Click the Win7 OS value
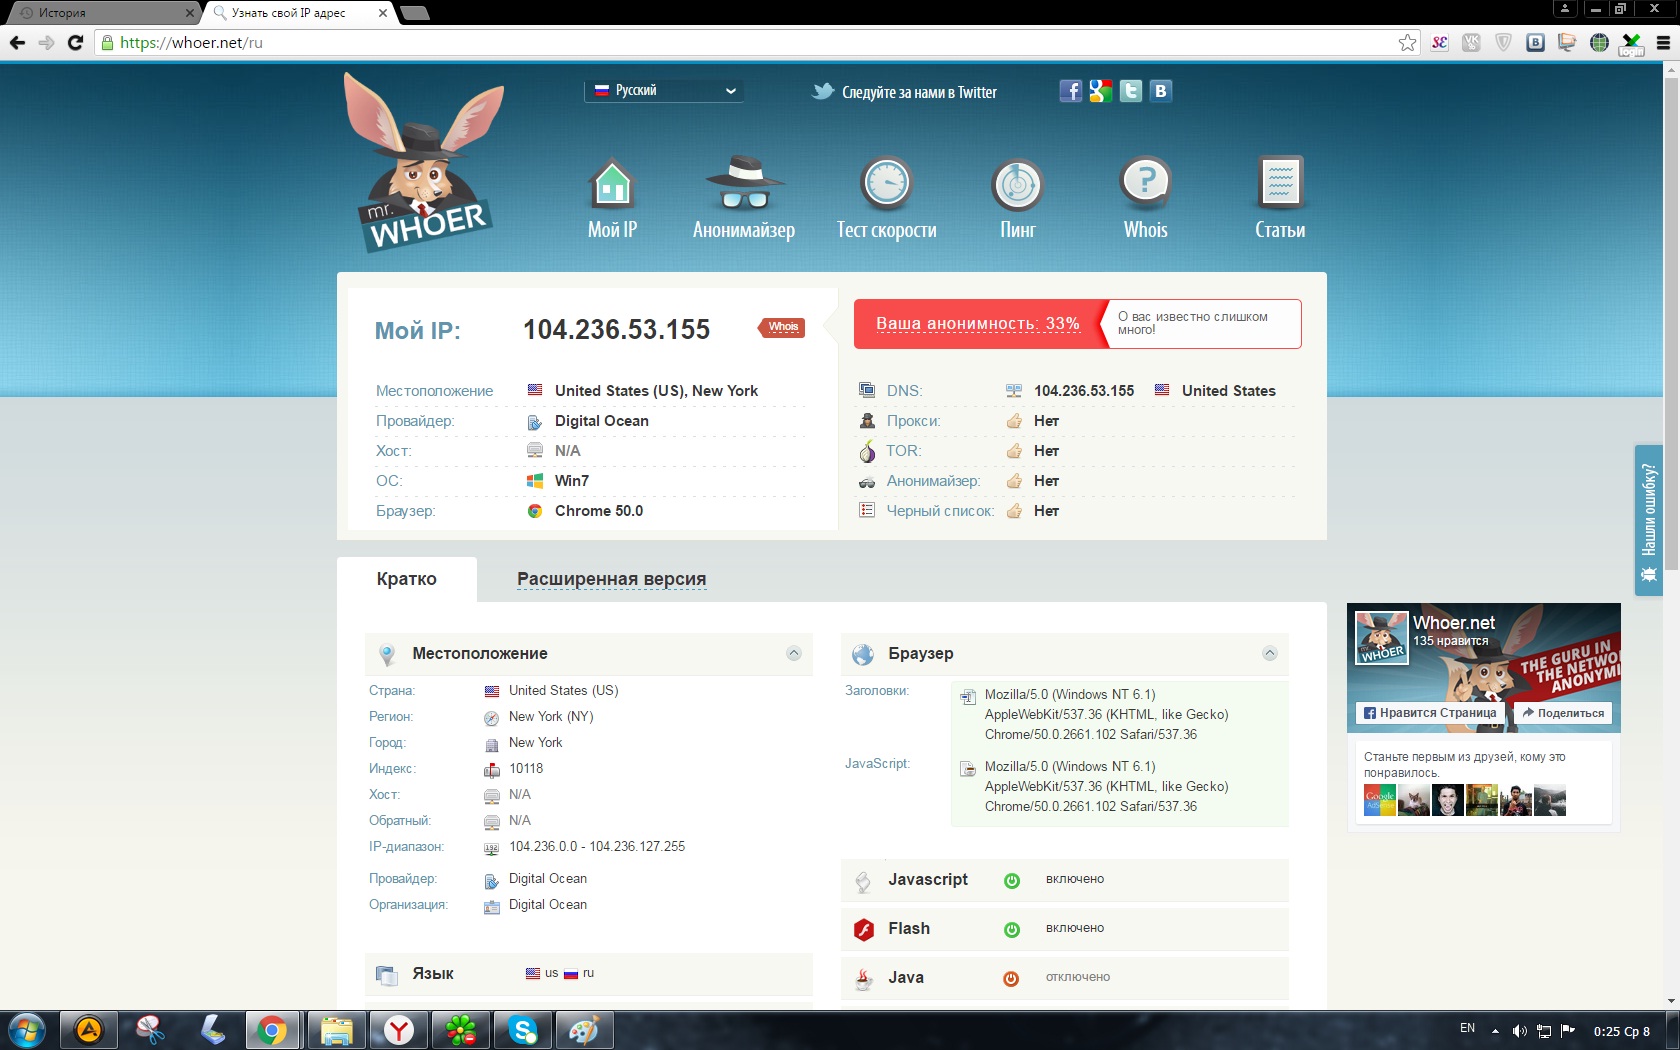The width and height of the screenshot is (1680, 1050). (x=572, y=481)
